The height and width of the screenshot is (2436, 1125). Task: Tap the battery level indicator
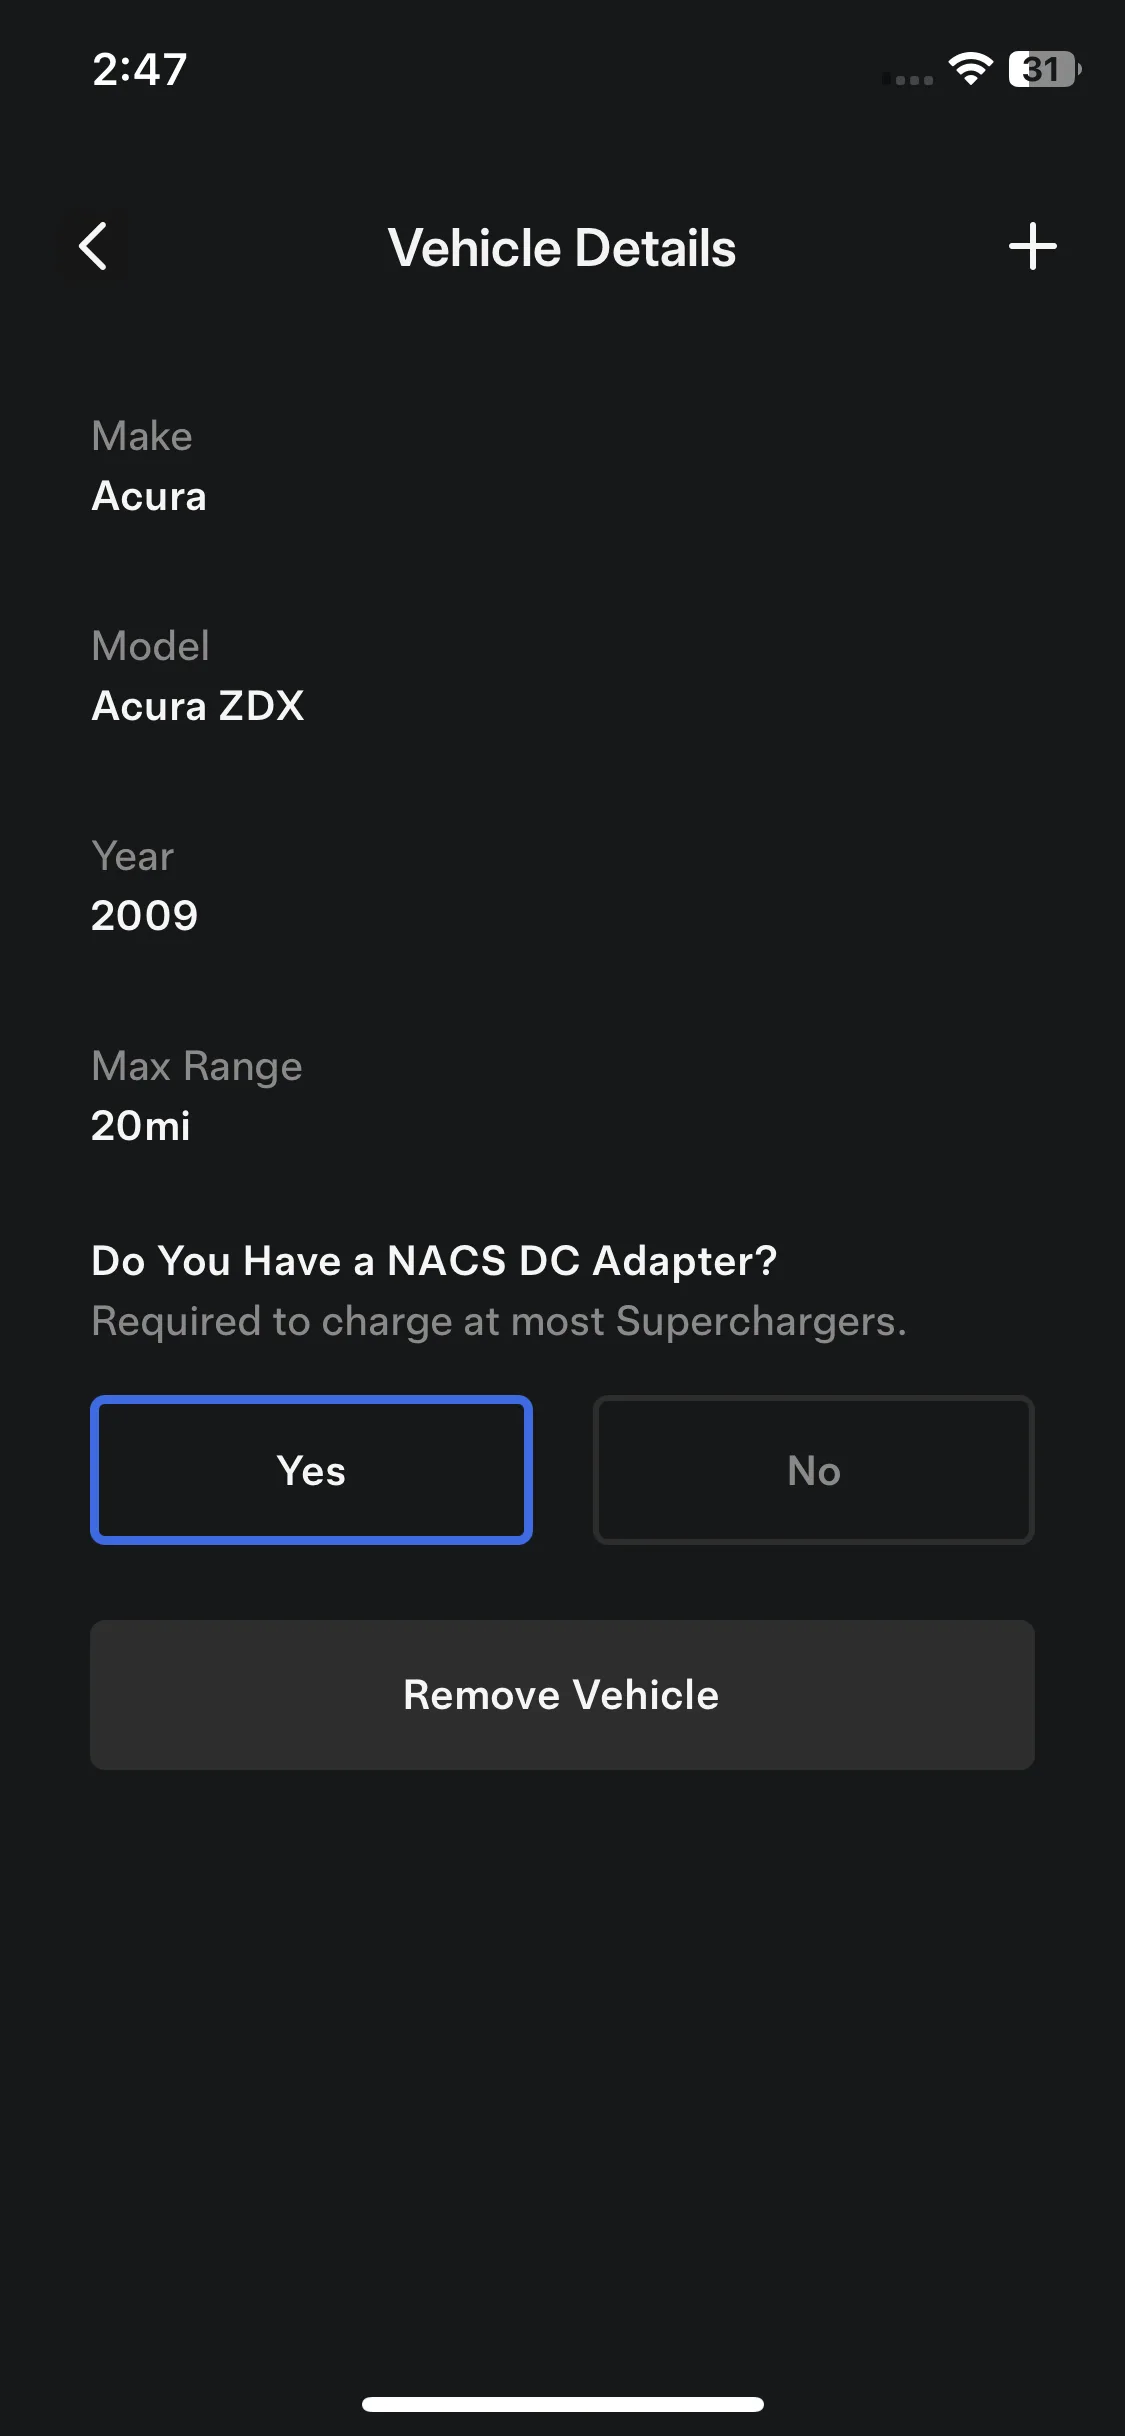1044,69
